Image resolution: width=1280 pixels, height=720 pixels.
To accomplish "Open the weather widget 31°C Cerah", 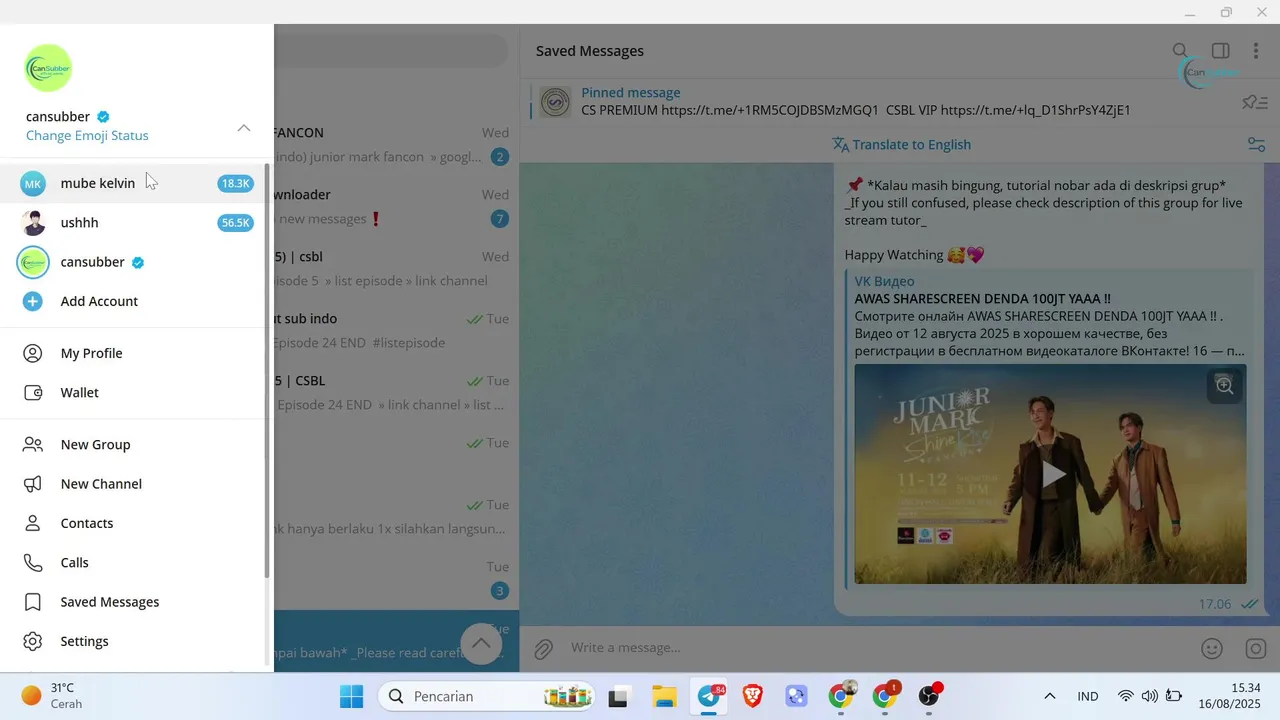I will [52, 696].
